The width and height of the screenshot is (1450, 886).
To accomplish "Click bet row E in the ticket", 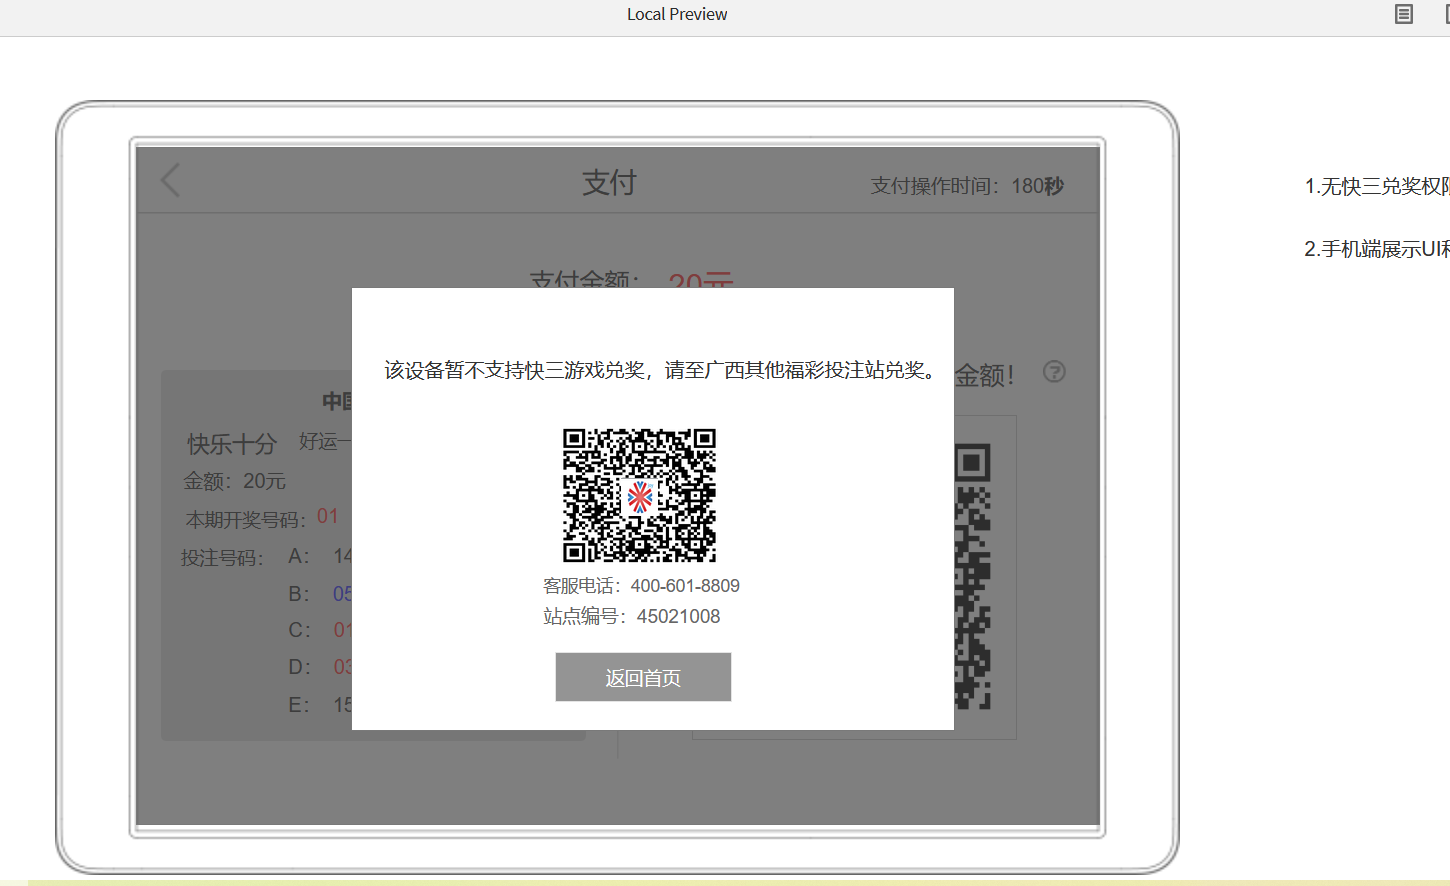I will coord(320,704).
